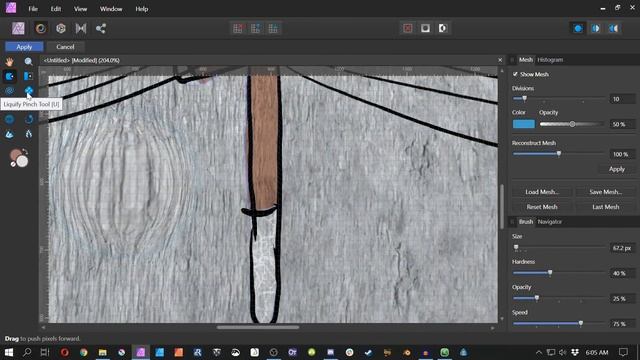Select the Liquify Pinch tool
This screenshot has width=640, height=360.
[29, 91]
